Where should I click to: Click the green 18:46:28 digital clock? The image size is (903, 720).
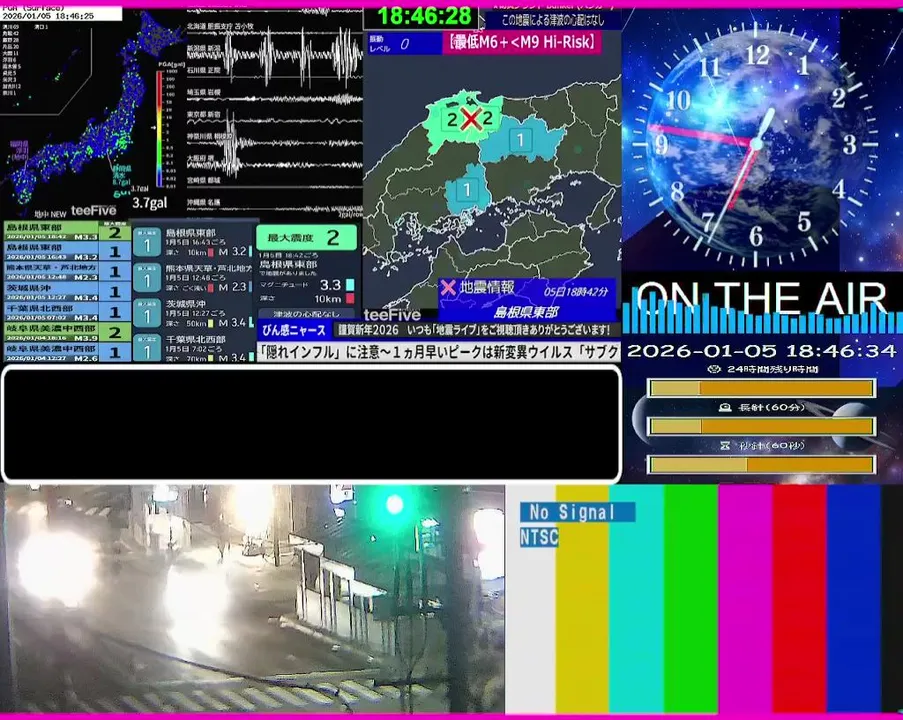424,16
